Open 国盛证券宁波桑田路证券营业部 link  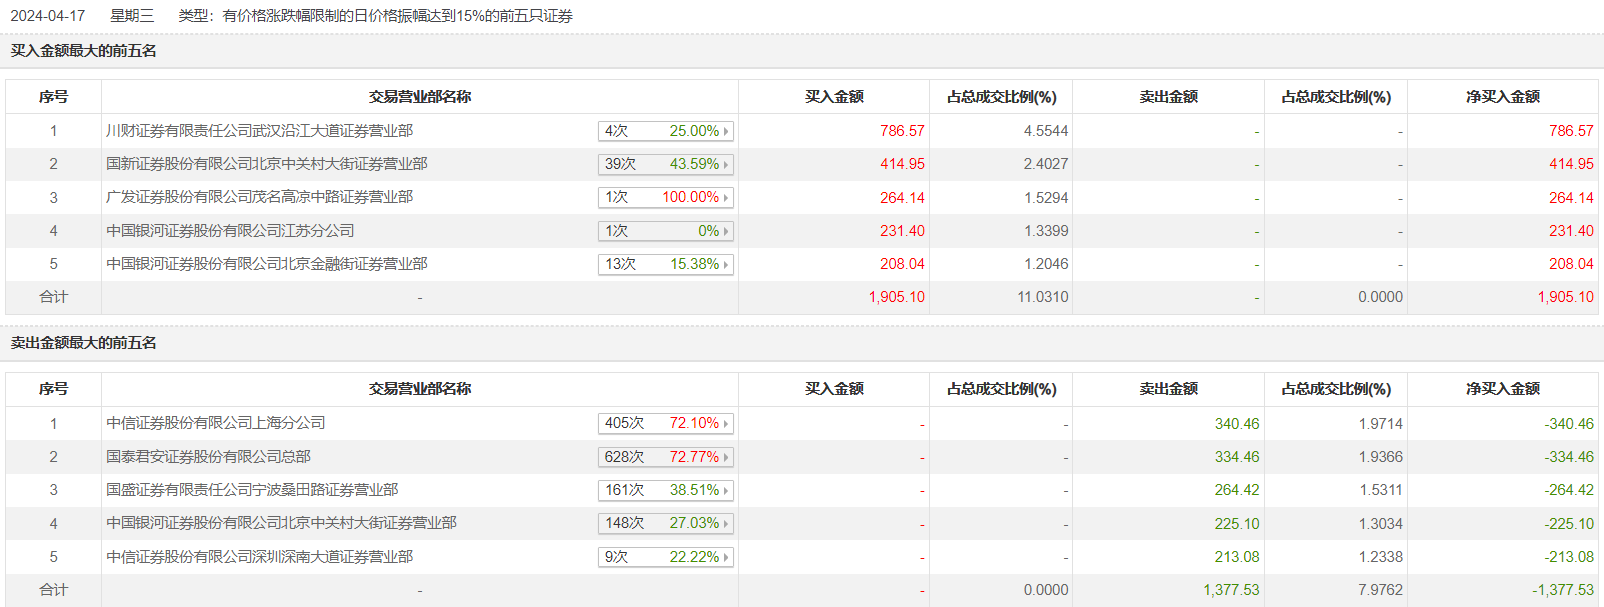tap(252, 490)
